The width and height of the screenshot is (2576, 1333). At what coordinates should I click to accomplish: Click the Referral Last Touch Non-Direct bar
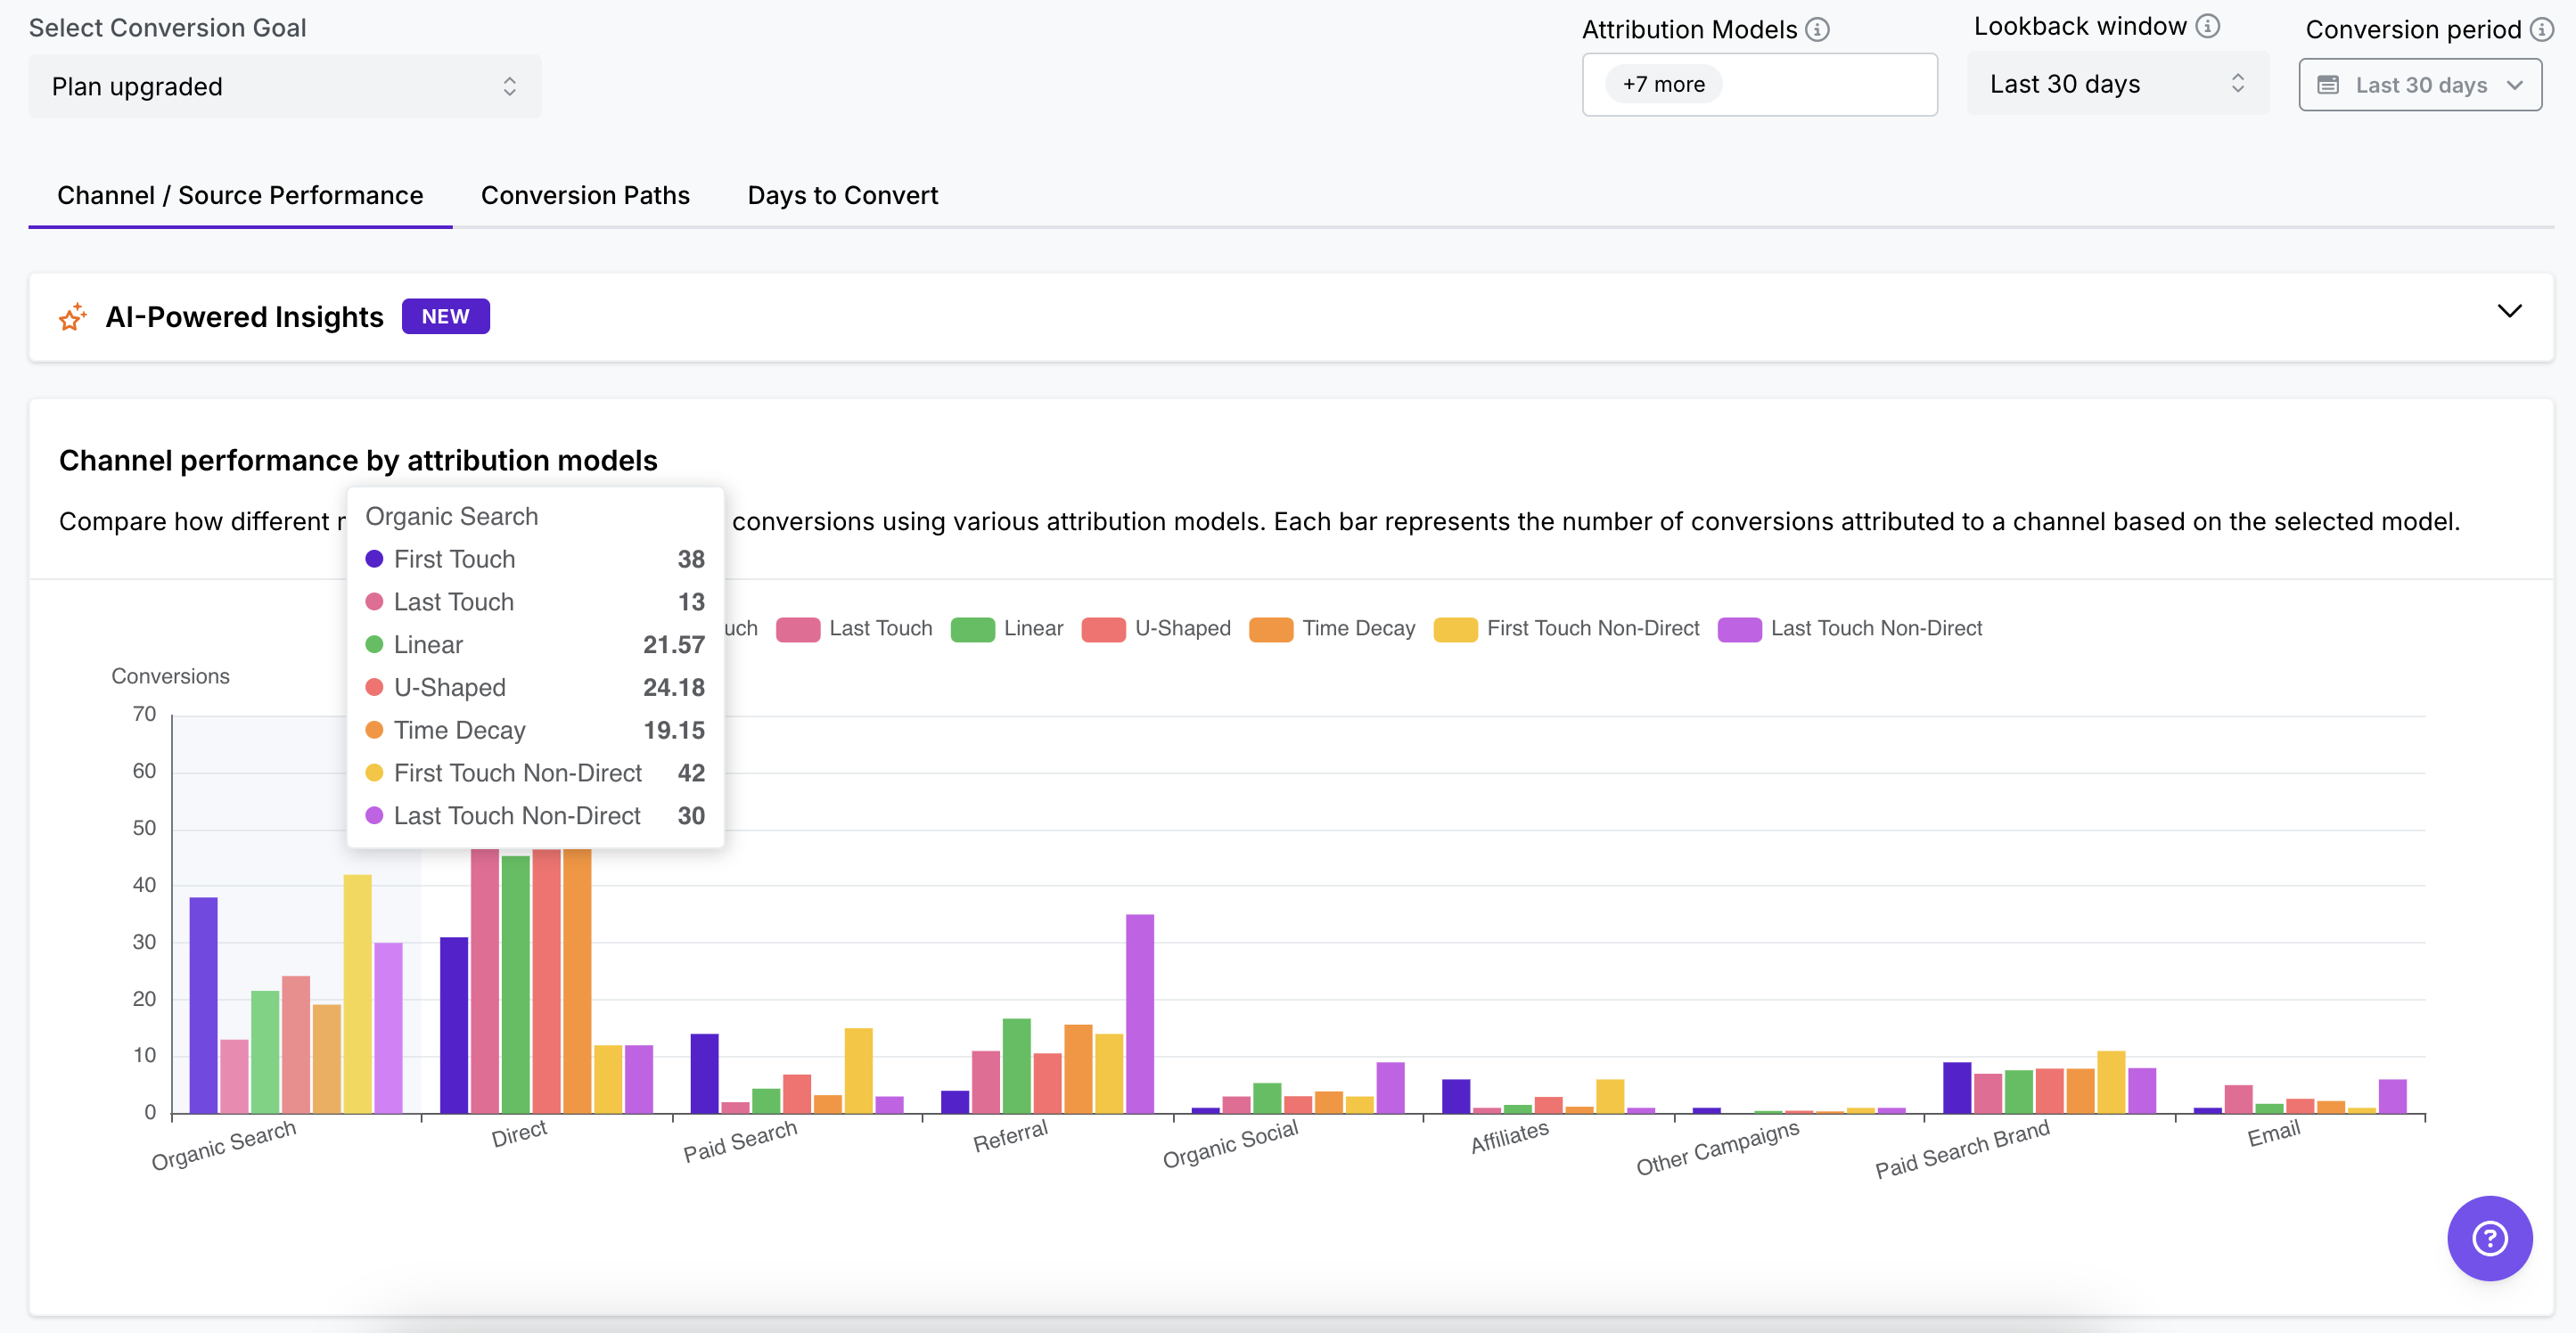tap(1139, 1012)
